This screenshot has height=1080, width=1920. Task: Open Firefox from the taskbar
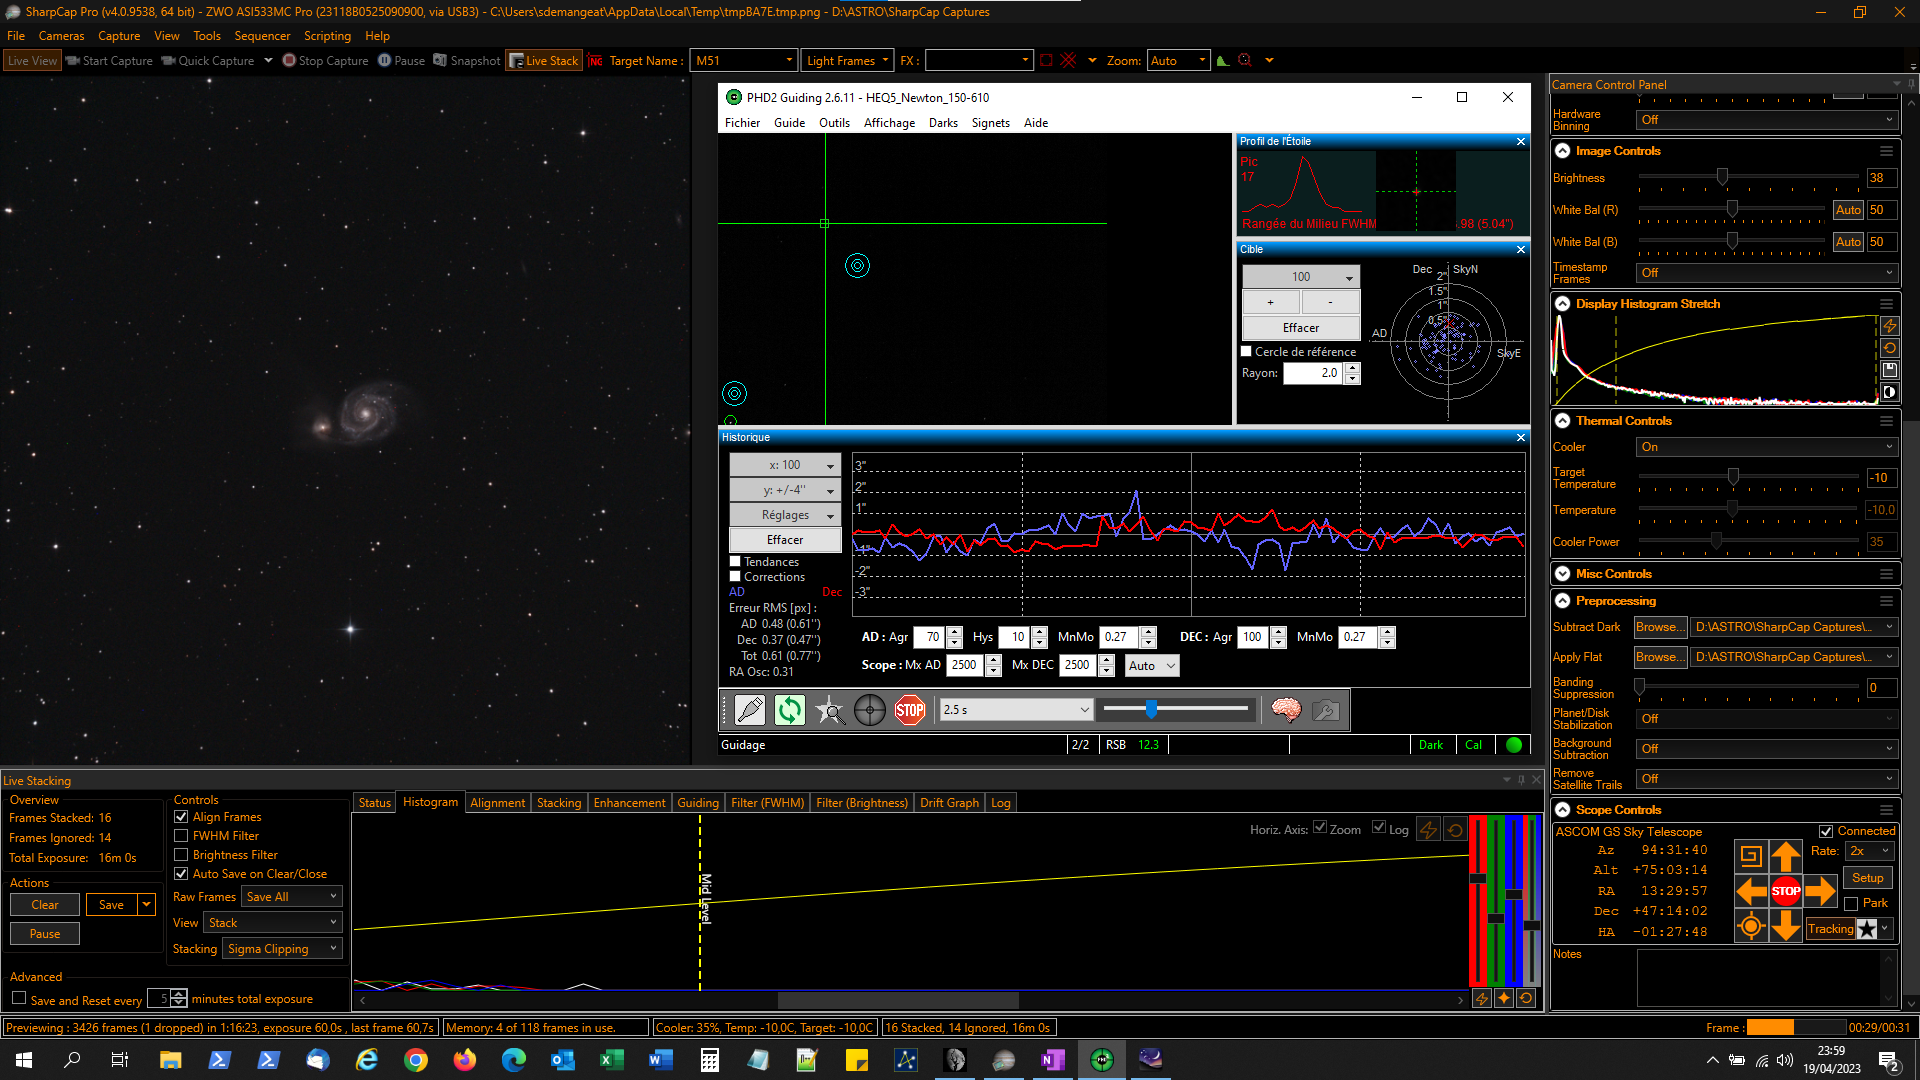coord(465,1060)
